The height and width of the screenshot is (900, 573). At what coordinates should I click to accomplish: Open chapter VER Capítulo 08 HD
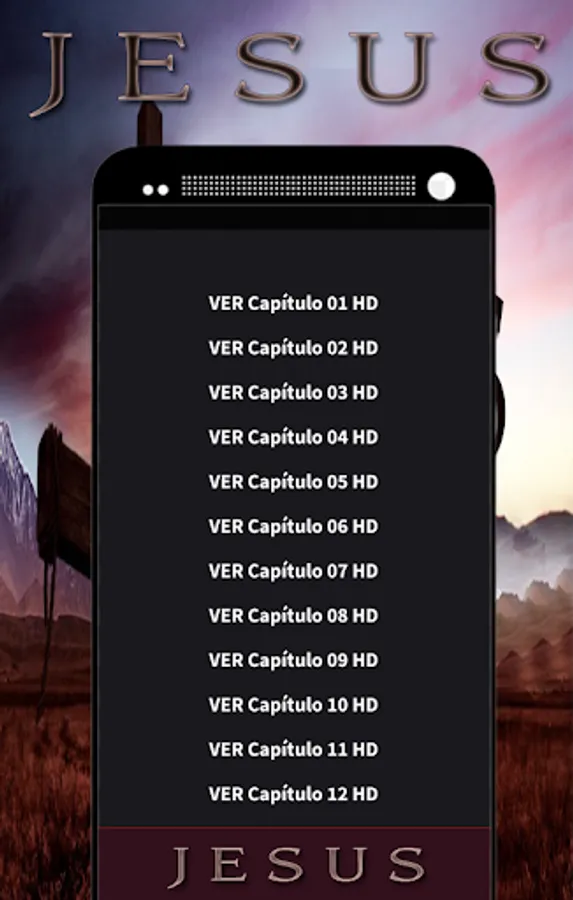click(x=293, y=616)
